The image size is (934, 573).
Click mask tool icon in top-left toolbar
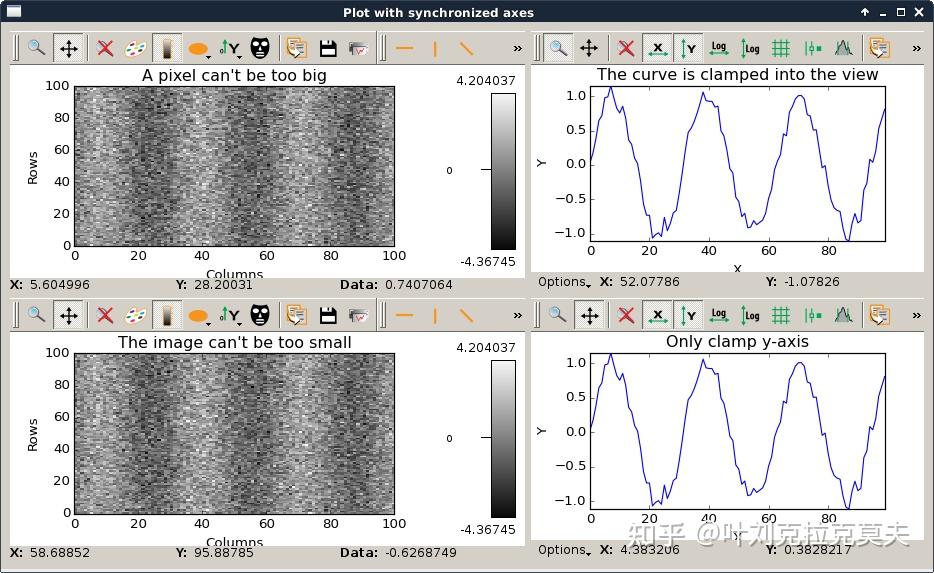coord(260,48)
